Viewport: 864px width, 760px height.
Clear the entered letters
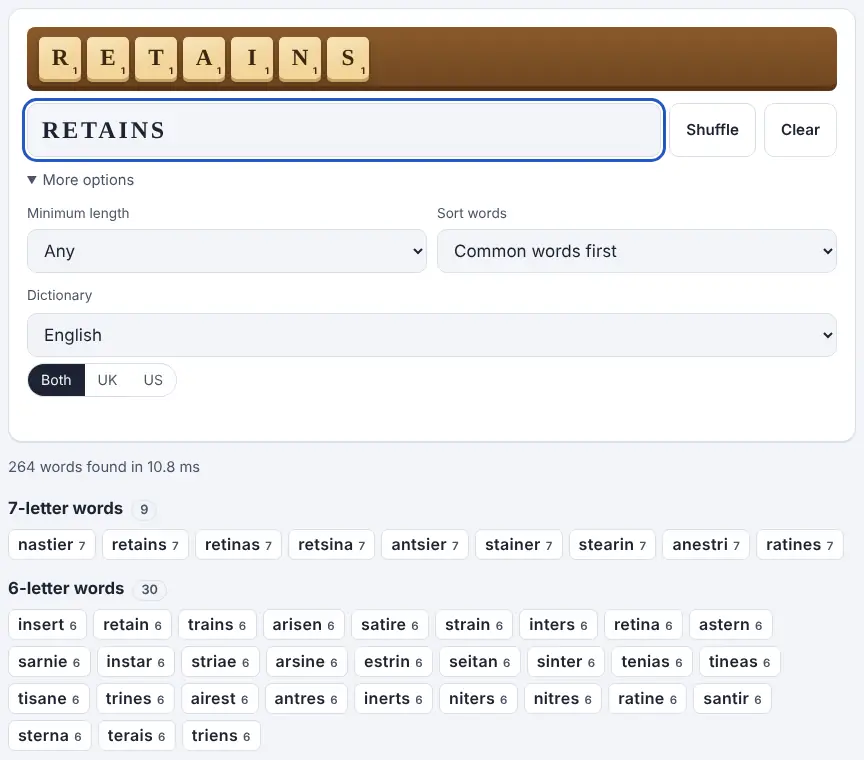800,130
